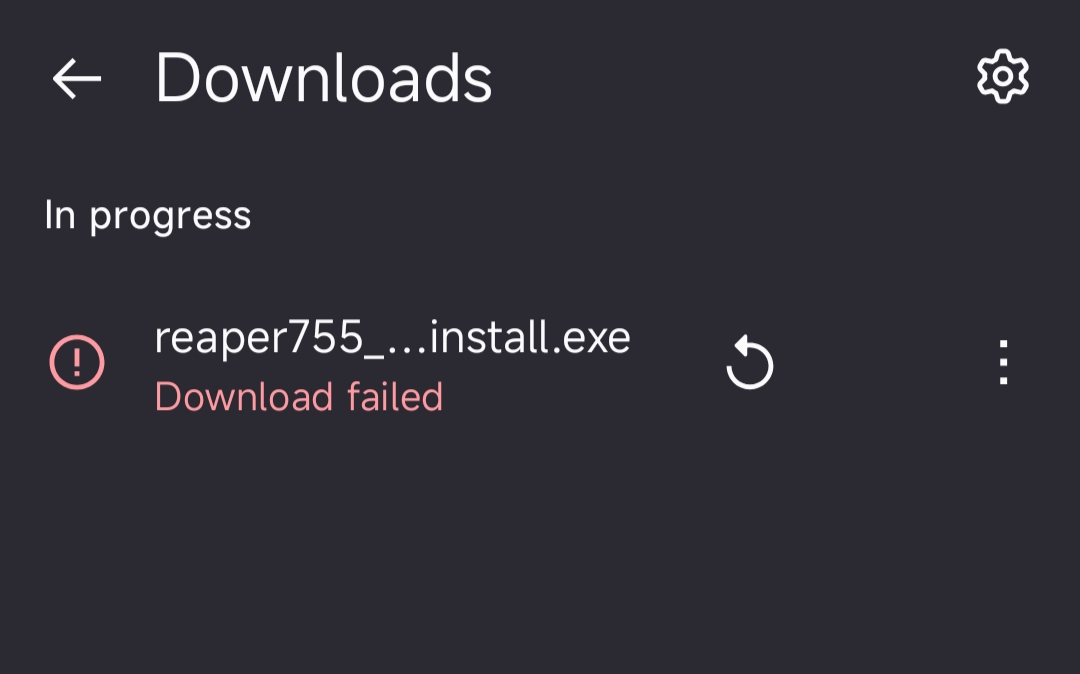Click the "Downloads" page title
This screenshot has width=1080, height=674.
click(x=323, y=78)
